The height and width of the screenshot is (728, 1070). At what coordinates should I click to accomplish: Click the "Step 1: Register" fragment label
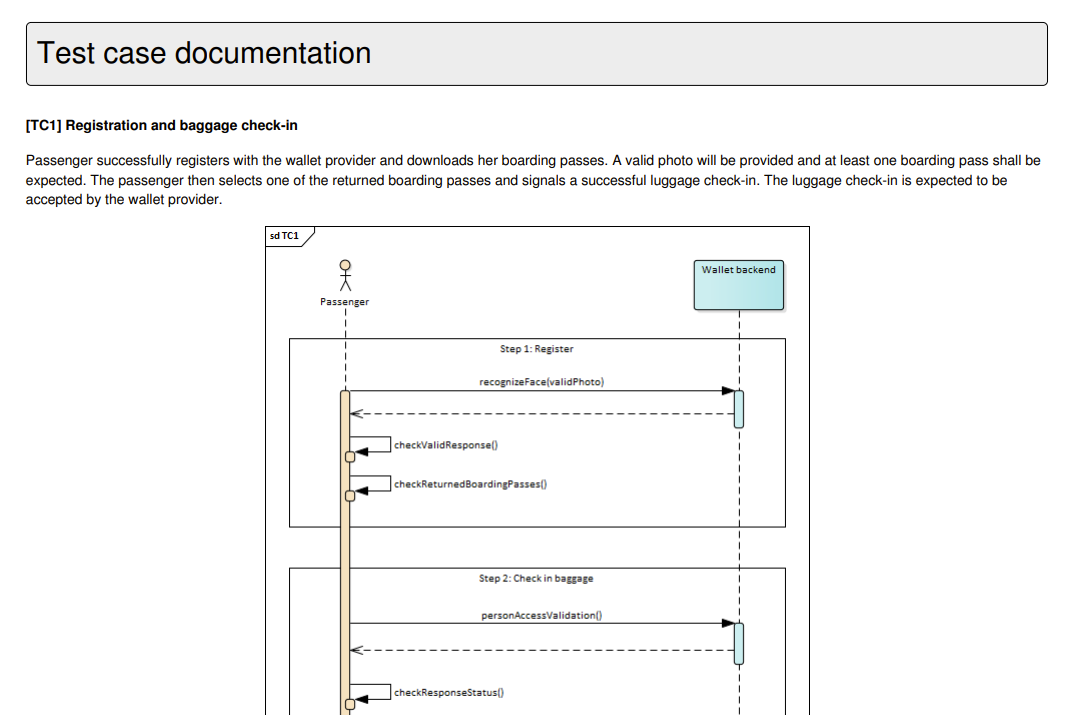tap(536, 349)
